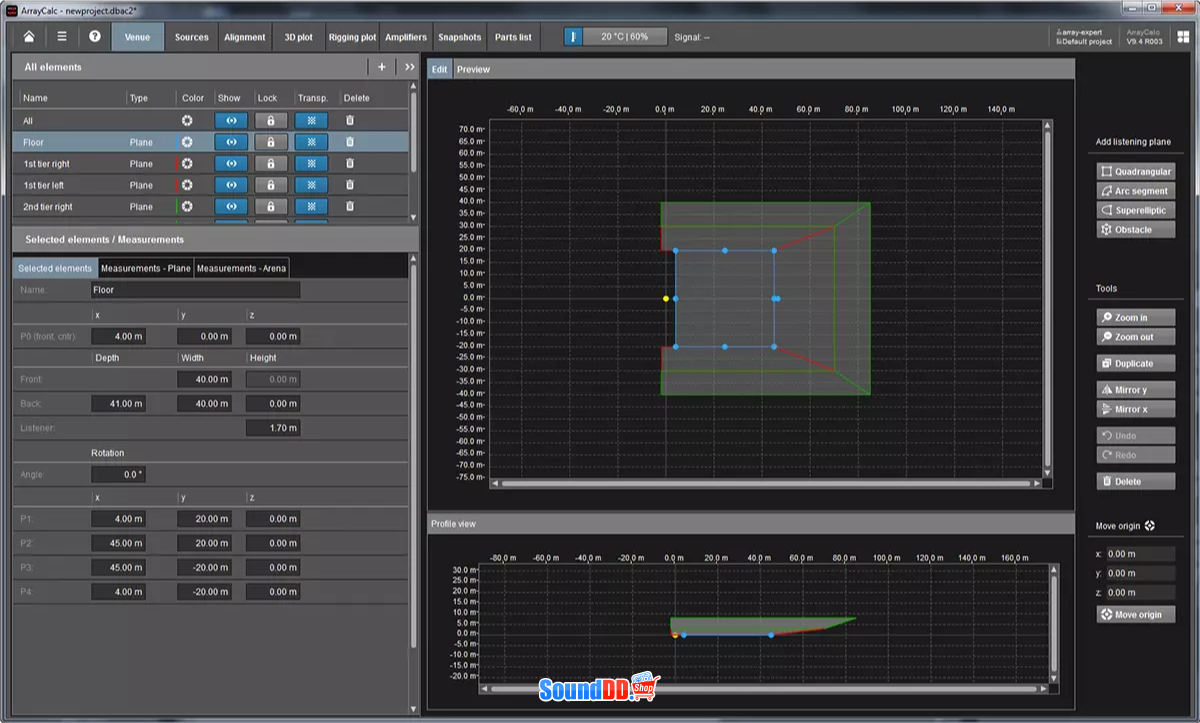Toggle transparency for All elements
This screenshot has height=723, width=1200.
click(x=311, y=120)
